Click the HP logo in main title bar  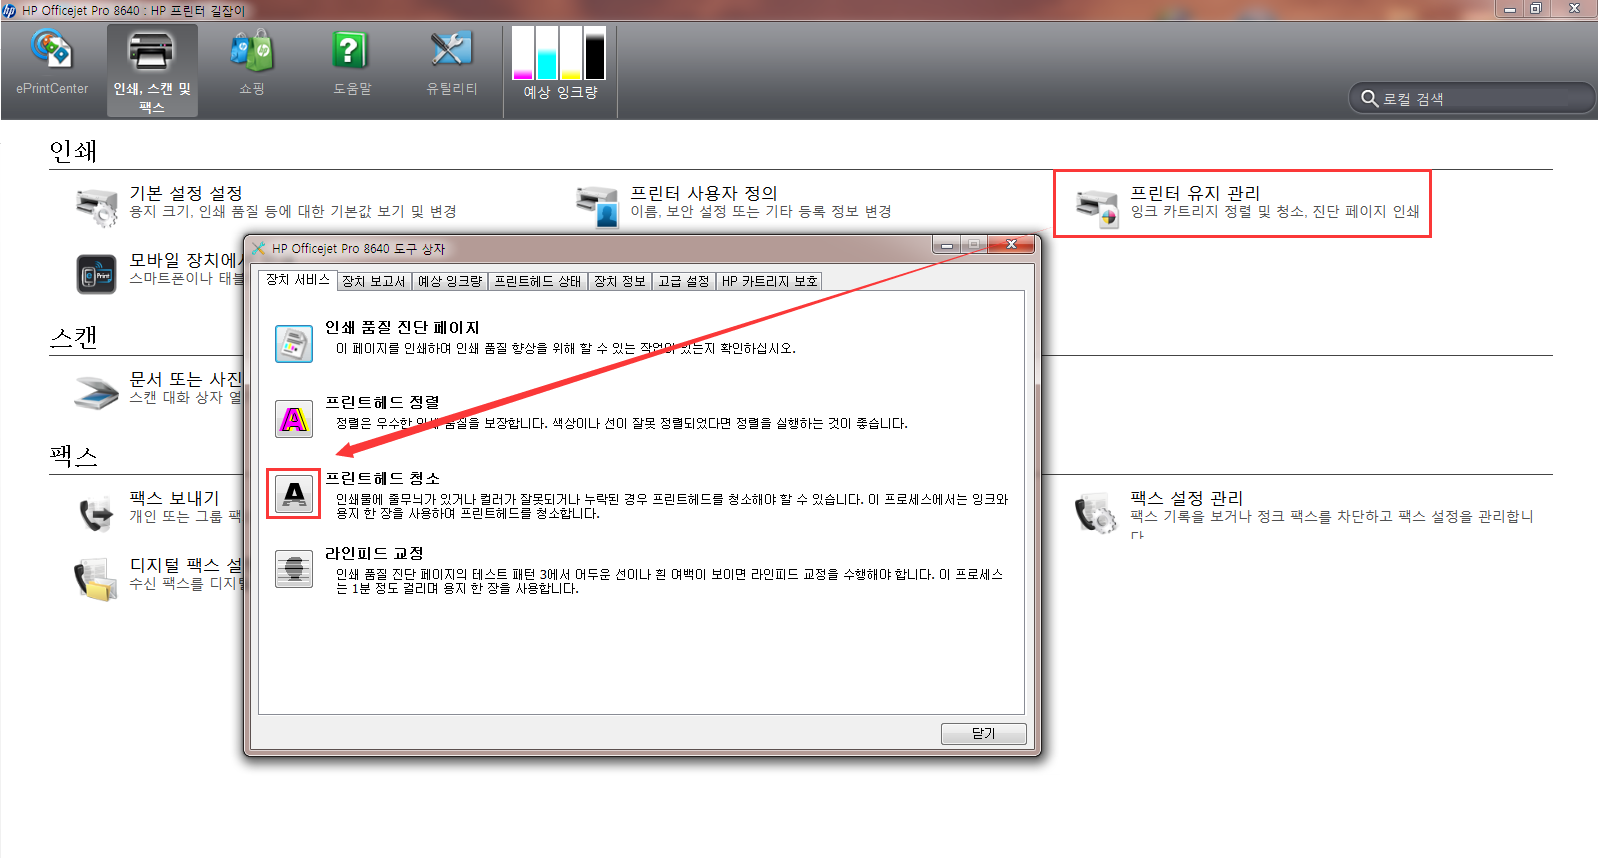(9, 10)
